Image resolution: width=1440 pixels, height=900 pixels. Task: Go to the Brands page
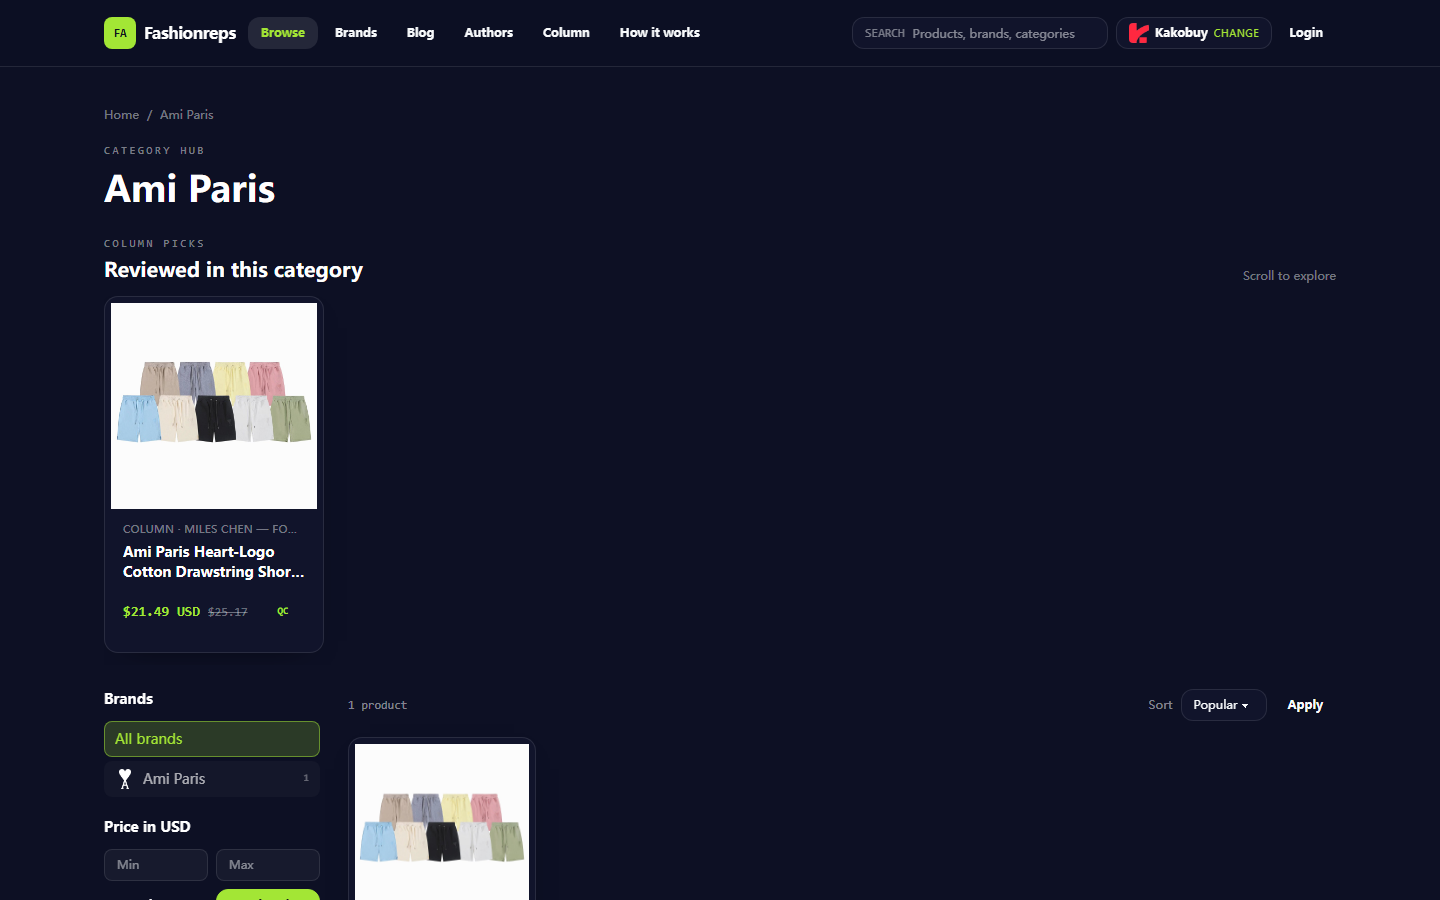point(356,33)
